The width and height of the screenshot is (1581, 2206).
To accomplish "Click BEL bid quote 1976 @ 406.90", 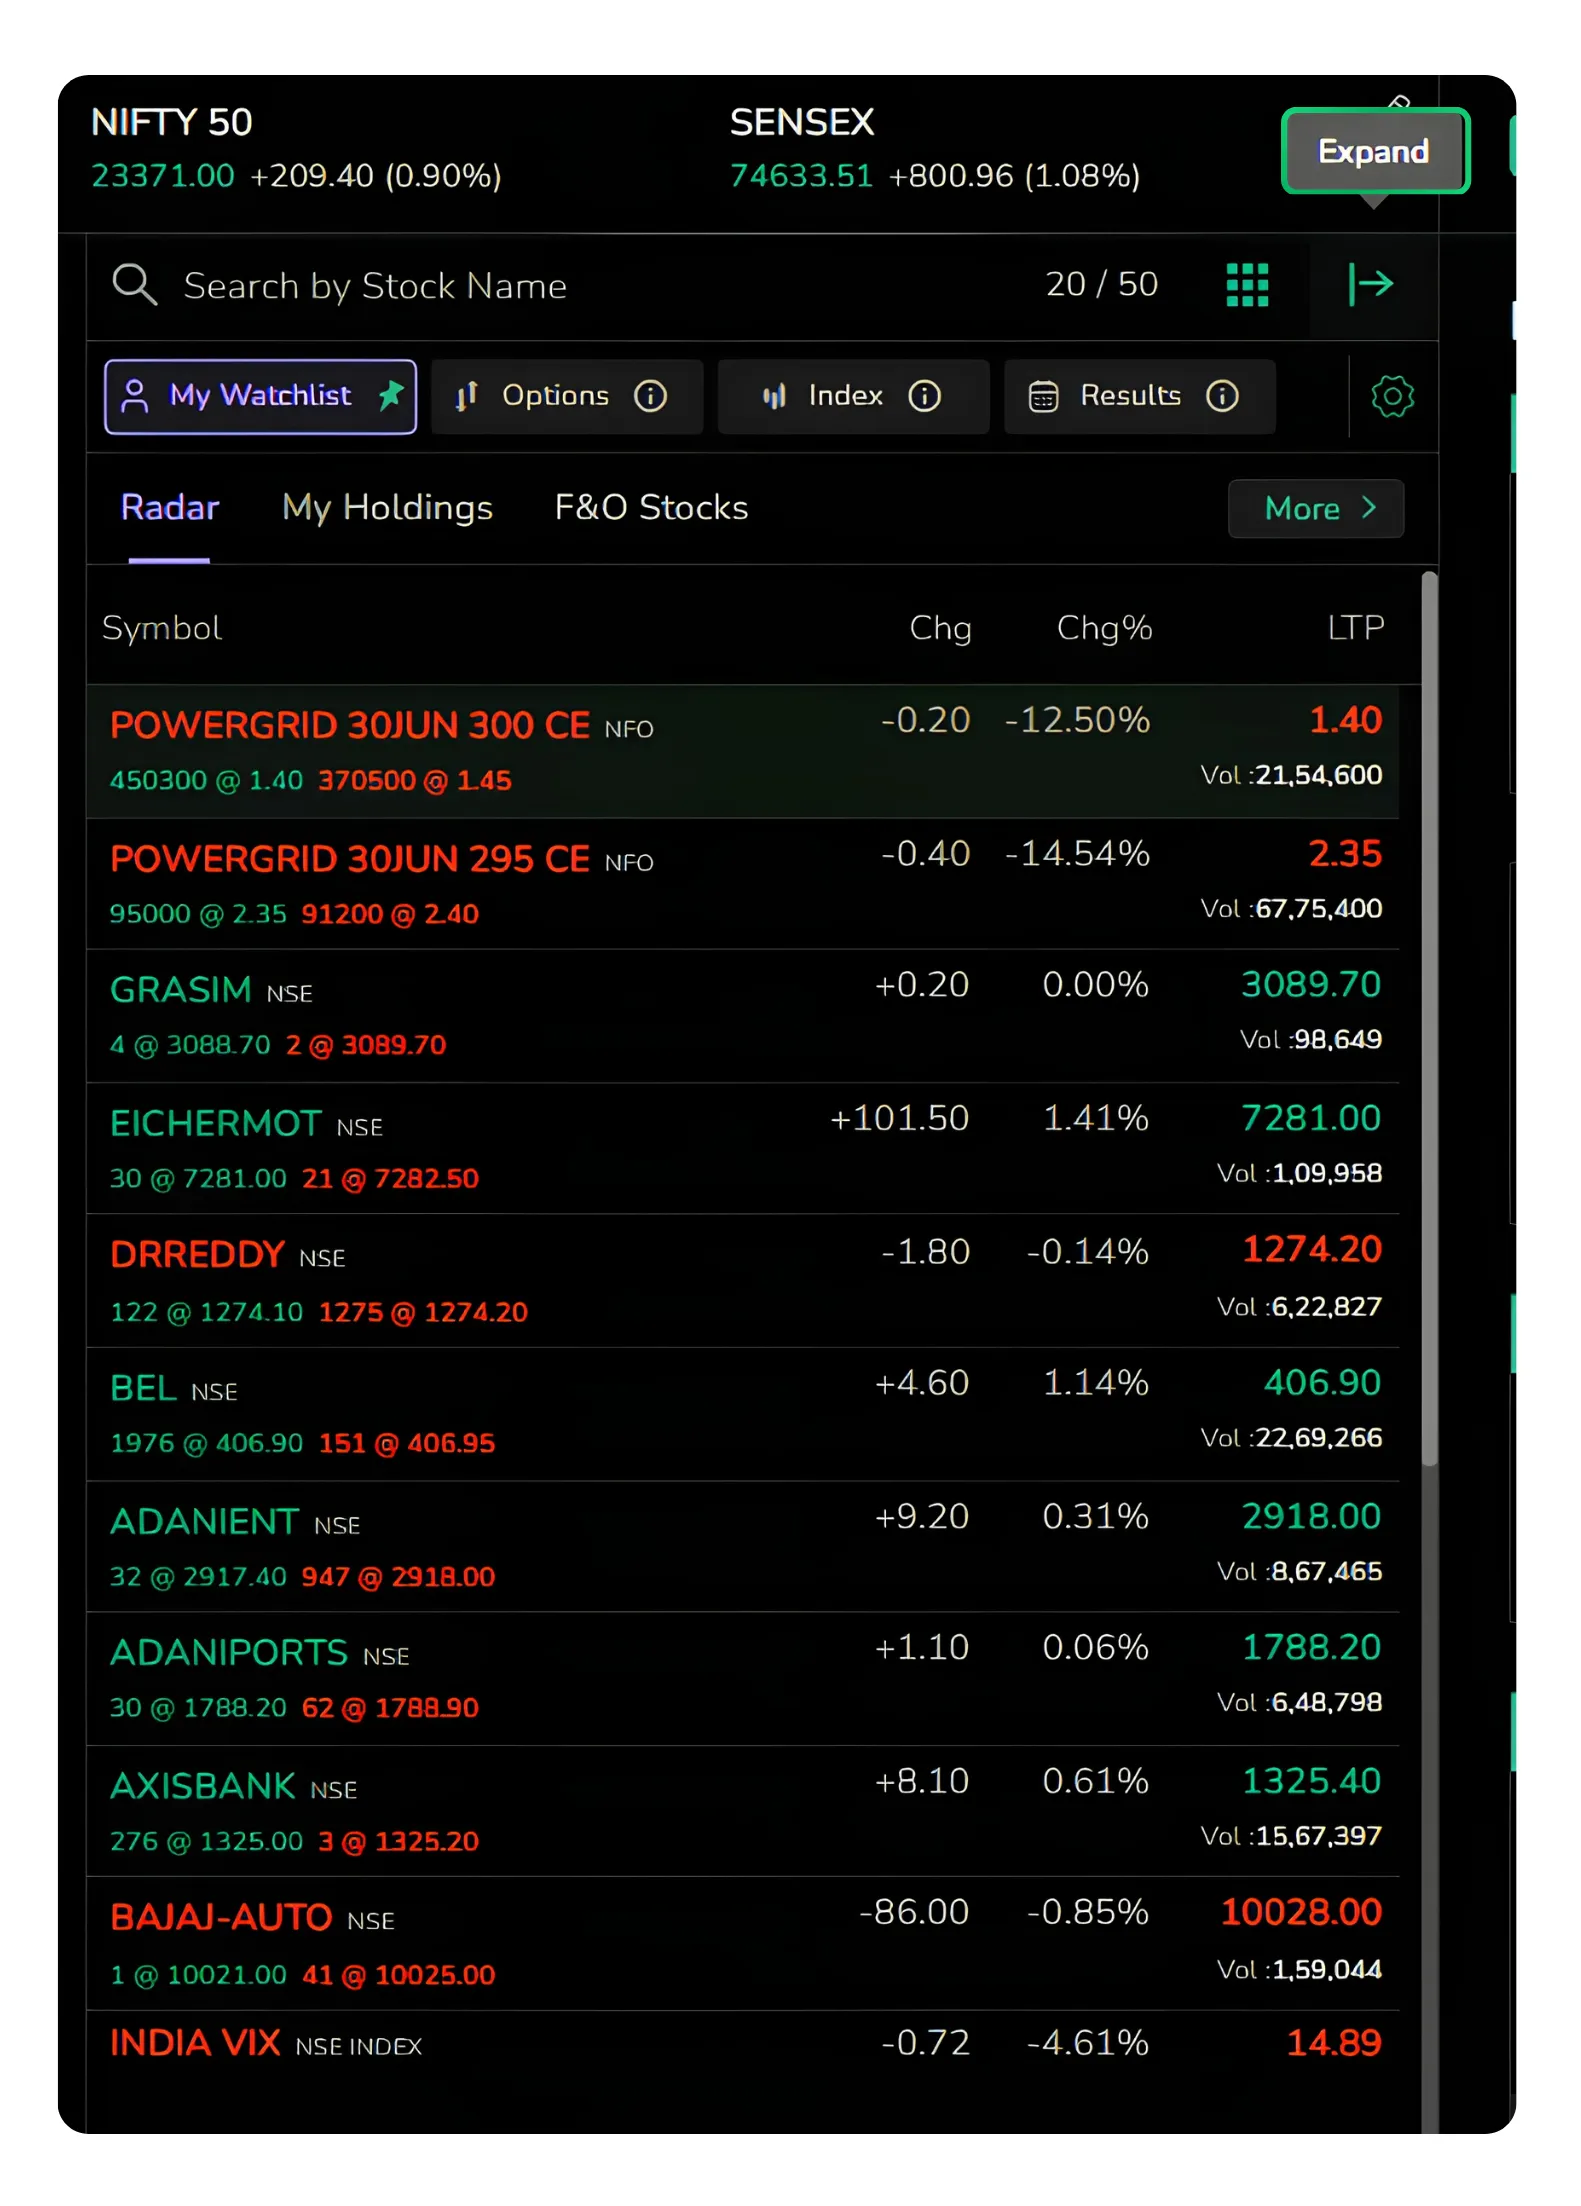I will [x=206, y=1443].
